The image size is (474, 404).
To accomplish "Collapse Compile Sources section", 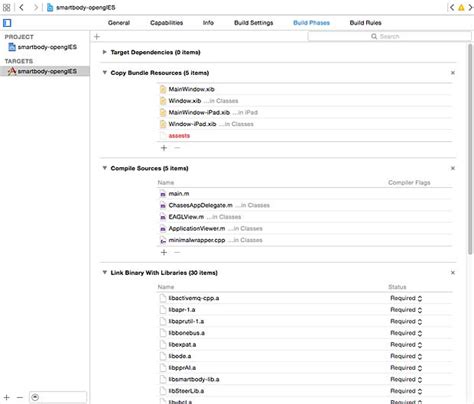I will click(104, 168).
